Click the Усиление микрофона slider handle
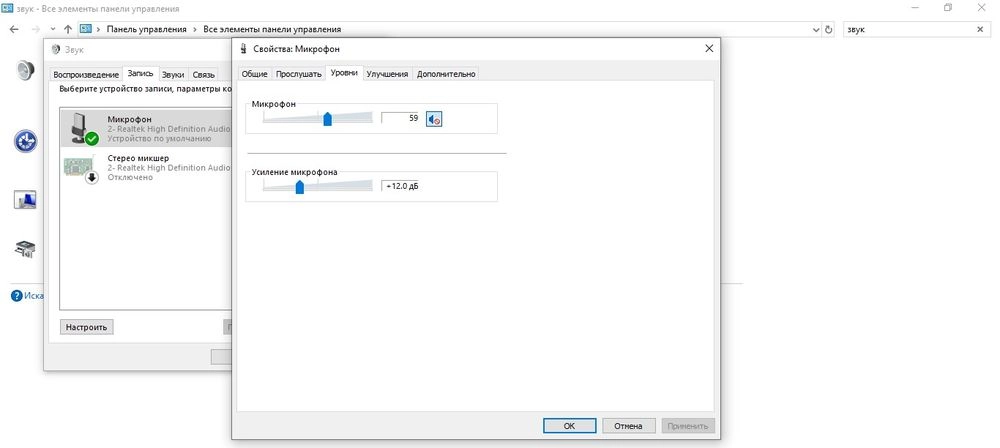The height and width of the screenshot is (448, 1000). click(299, 185)
